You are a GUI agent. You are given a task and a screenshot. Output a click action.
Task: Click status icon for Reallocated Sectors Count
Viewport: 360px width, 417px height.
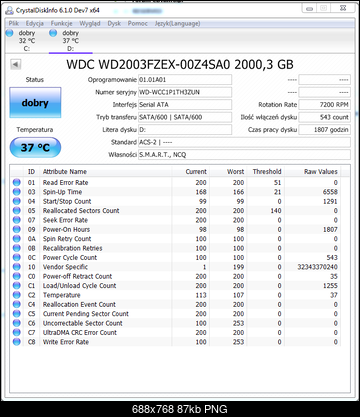click(16, 210)
